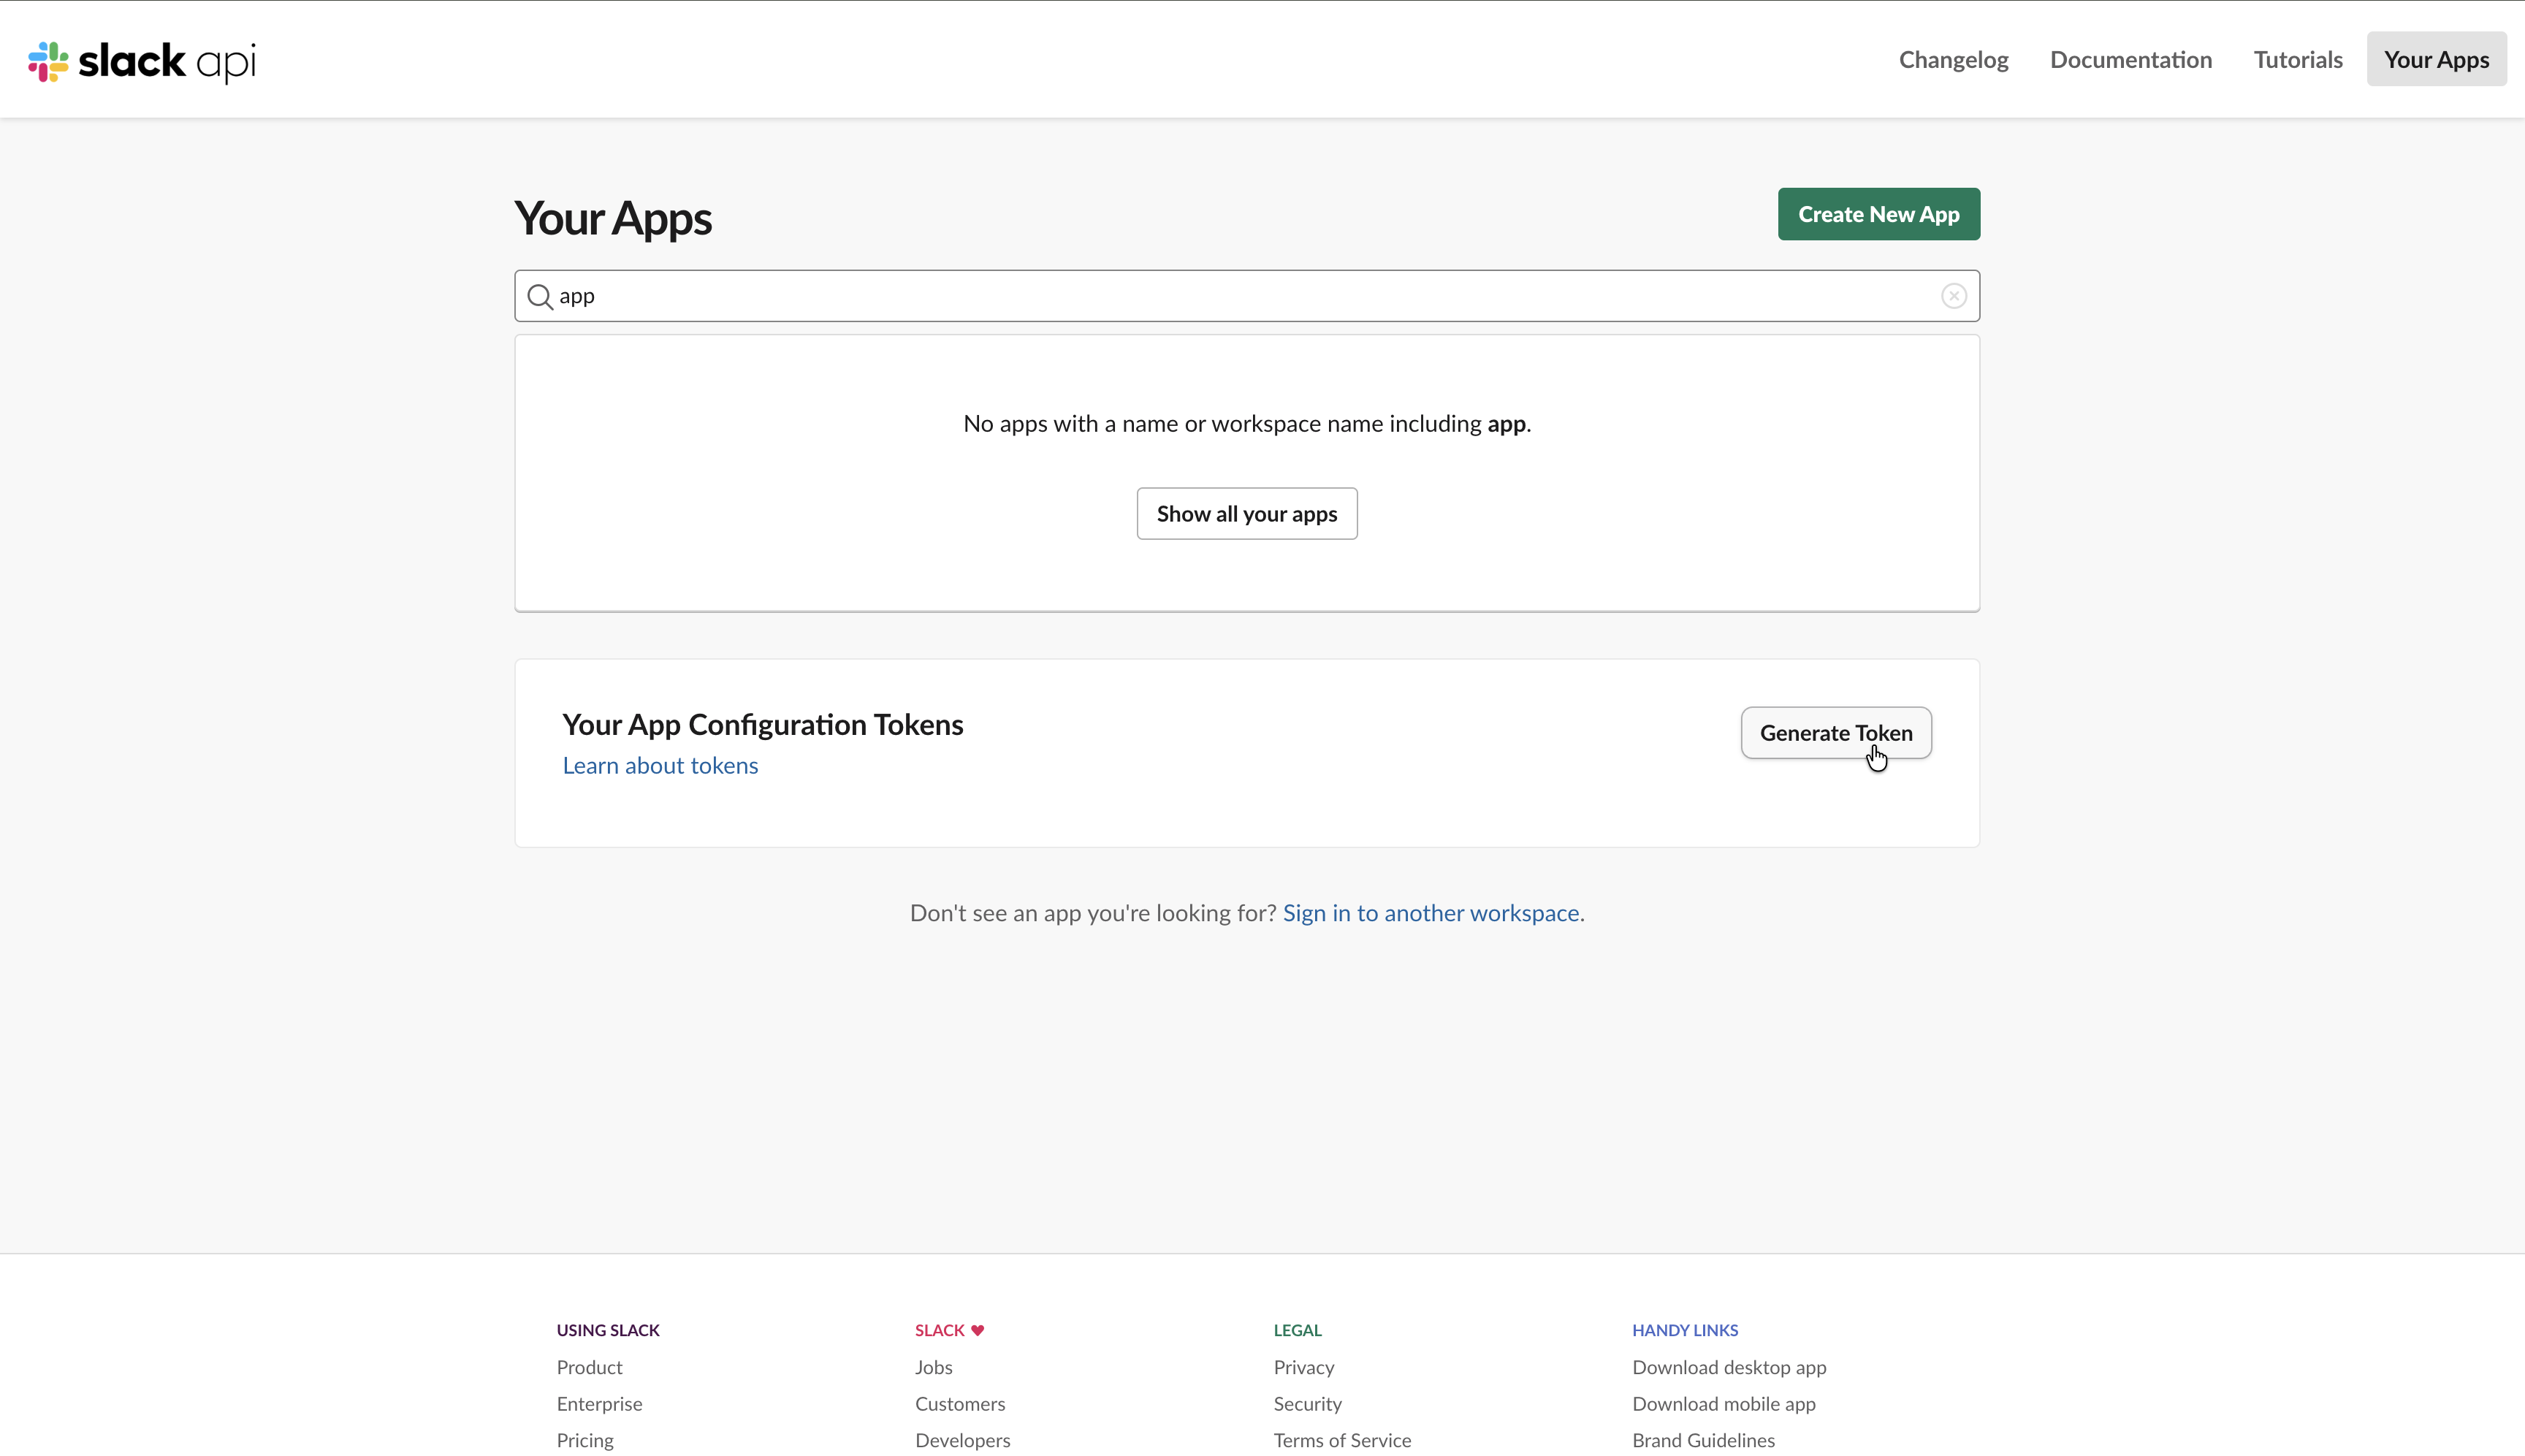Click Your App Configuration Tokens heading
This screenshot has height=1456, width=2525.
coord(762,725)
